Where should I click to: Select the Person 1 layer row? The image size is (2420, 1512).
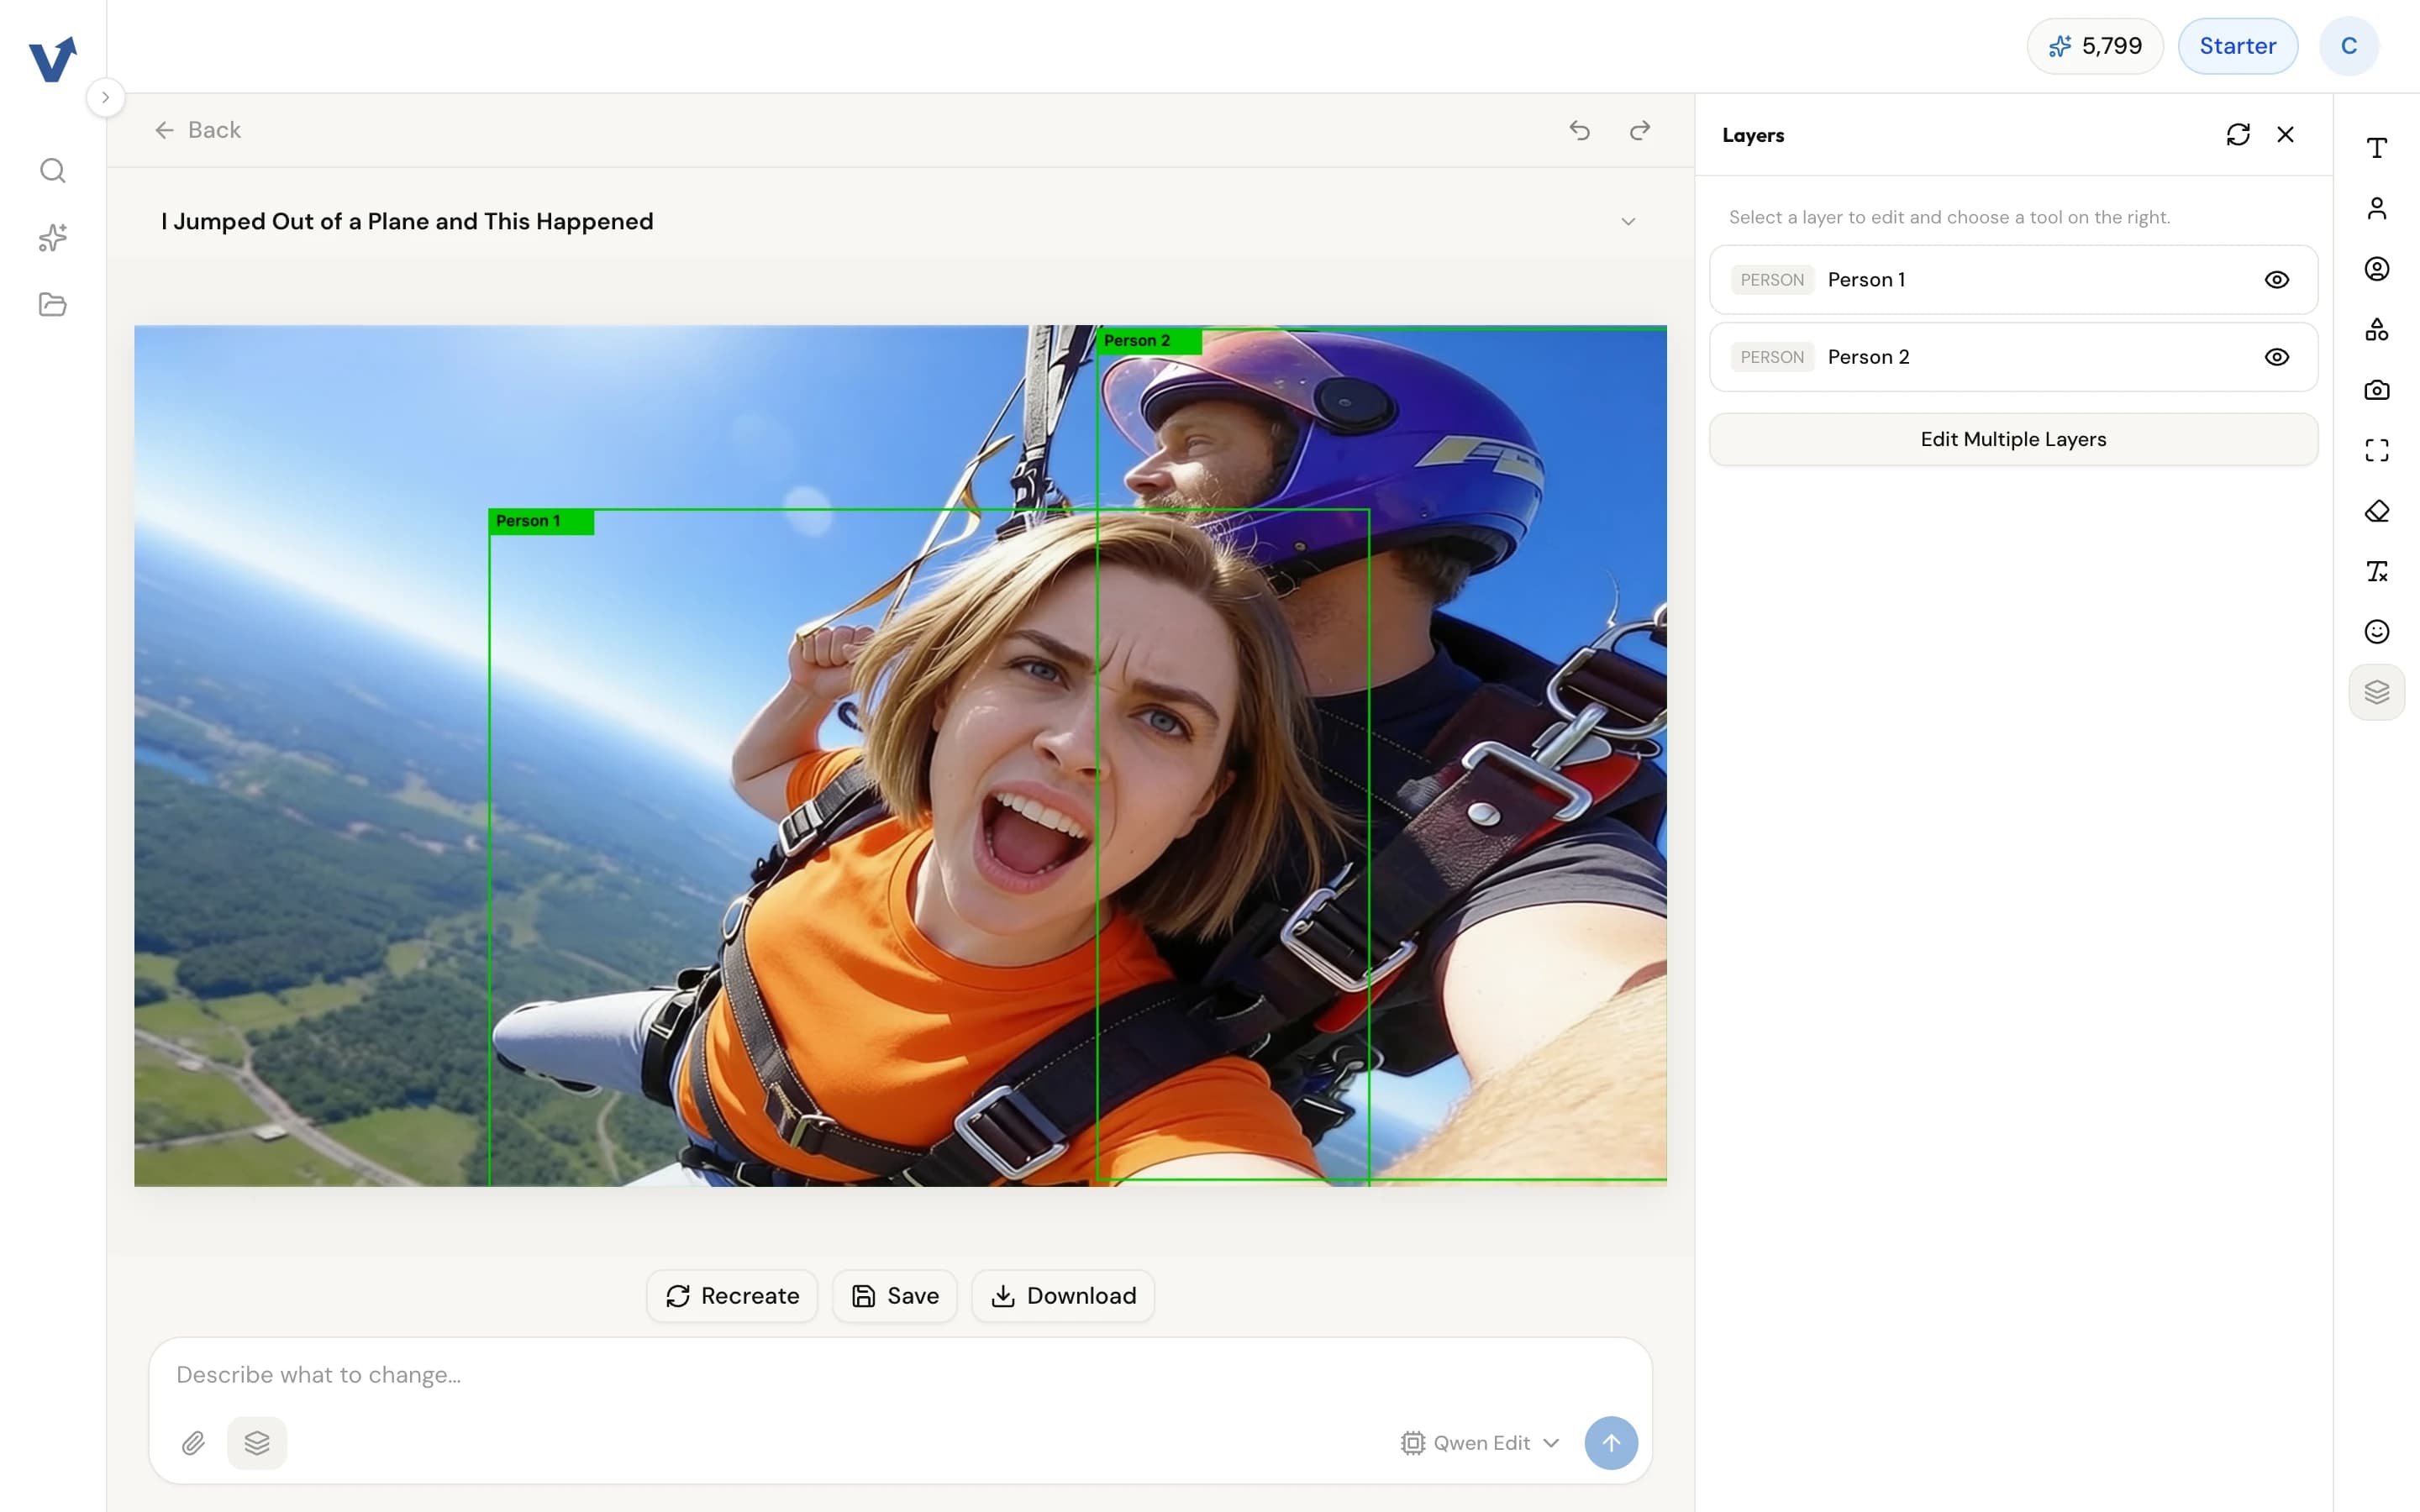click(x=2013, y=280)
